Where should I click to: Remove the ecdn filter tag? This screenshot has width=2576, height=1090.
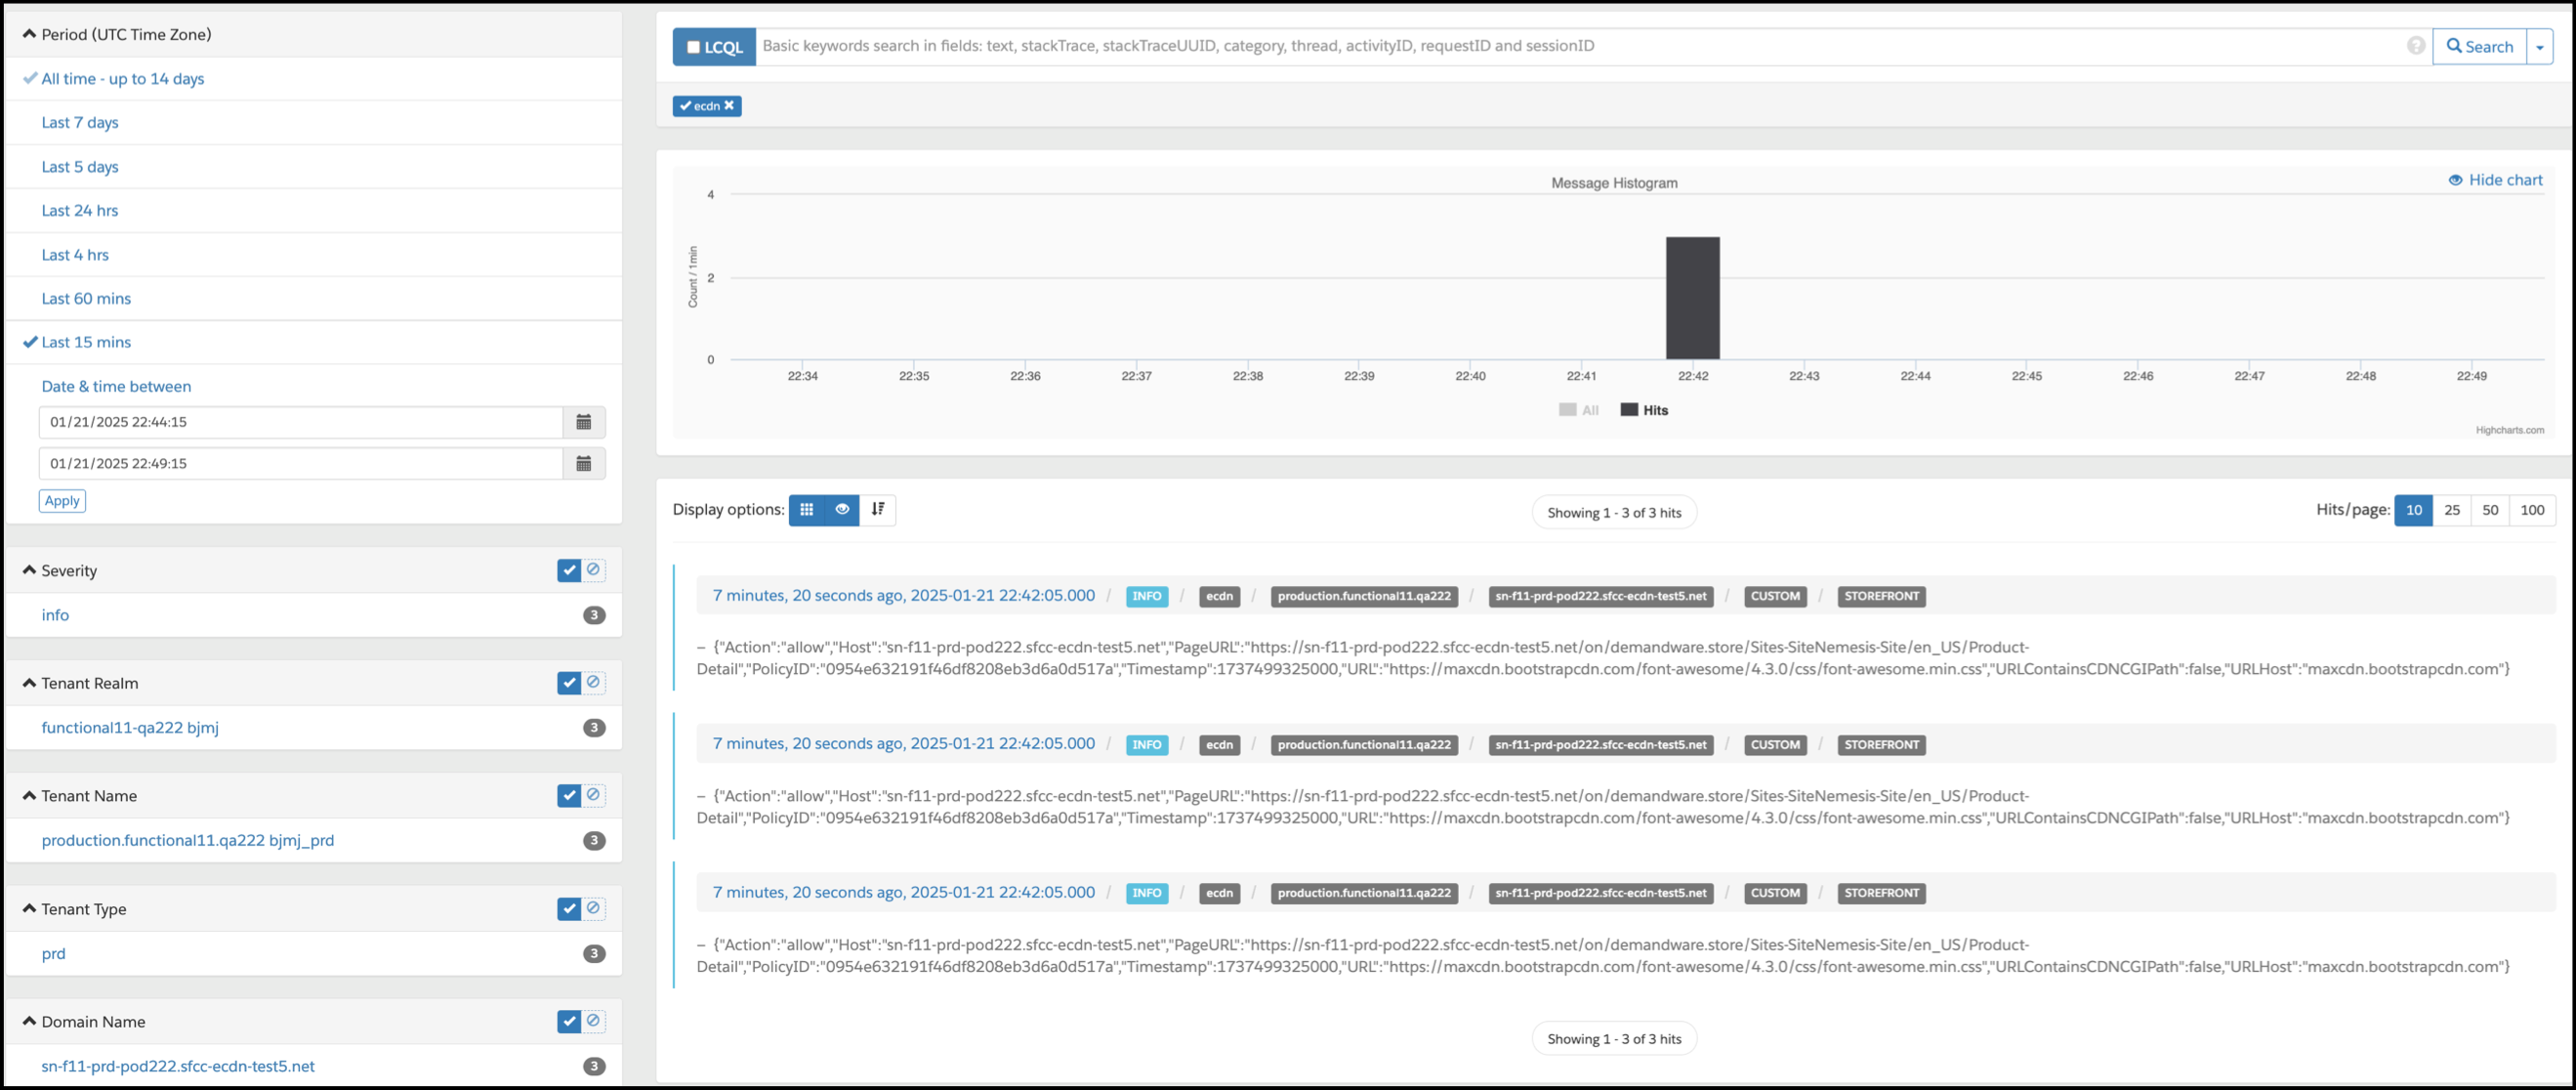coord(729,106)
